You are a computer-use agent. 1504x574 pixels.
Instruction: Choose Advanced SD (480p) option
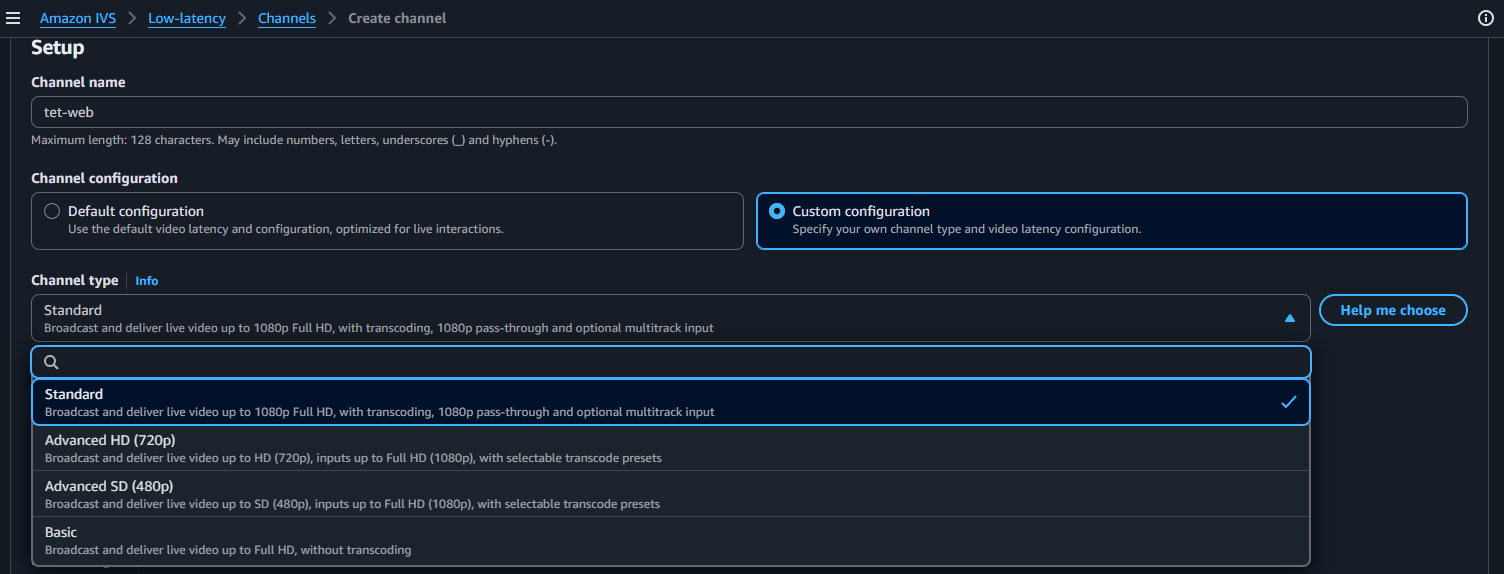click(x=671, y=494)
